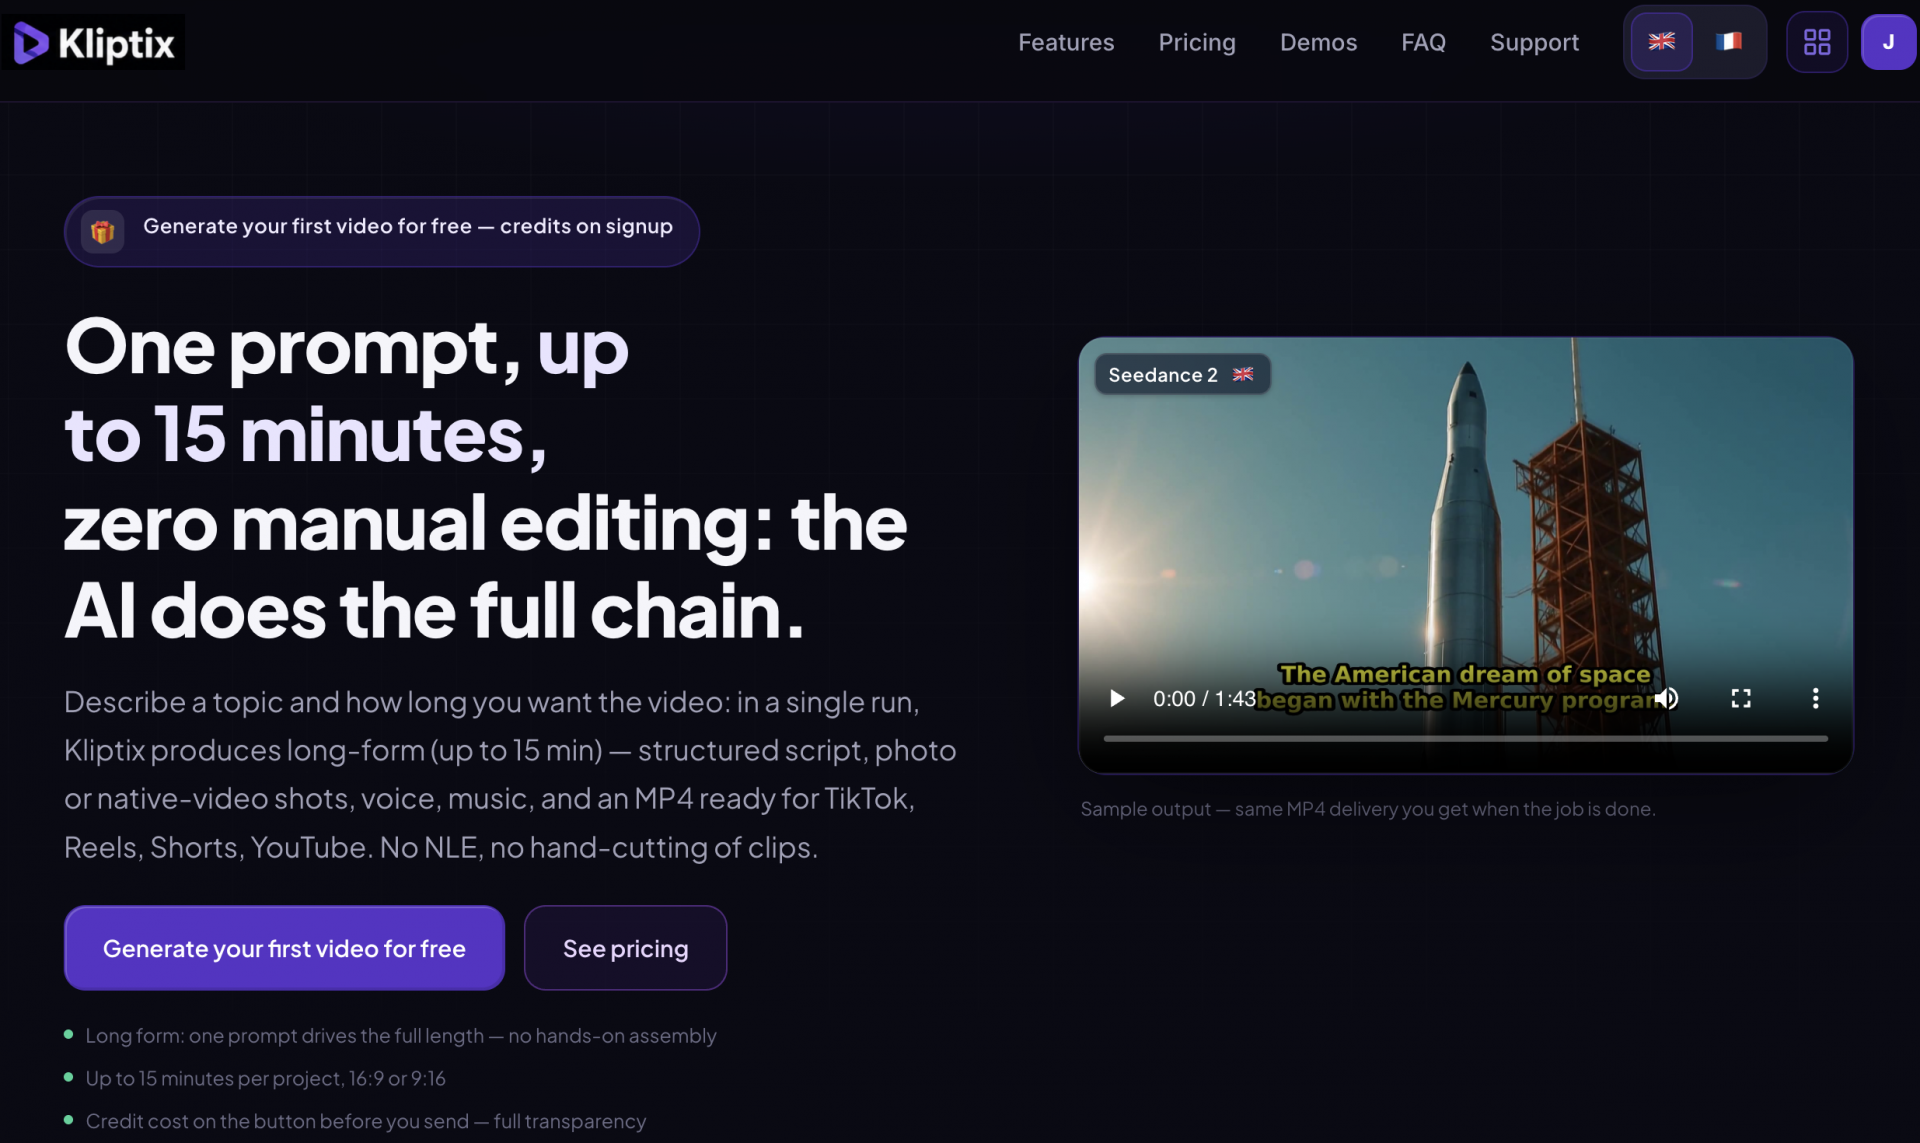Click Generate your first video for free button

click(x=284, y=948)
